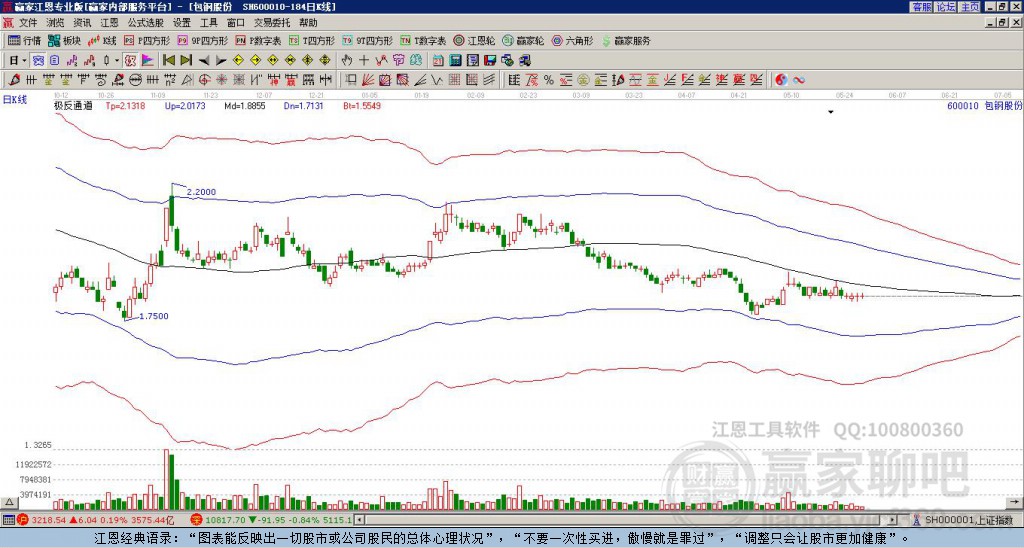Click the 论坛 link
Viewport: 1024px width, 548px height.
click(946, 7)
